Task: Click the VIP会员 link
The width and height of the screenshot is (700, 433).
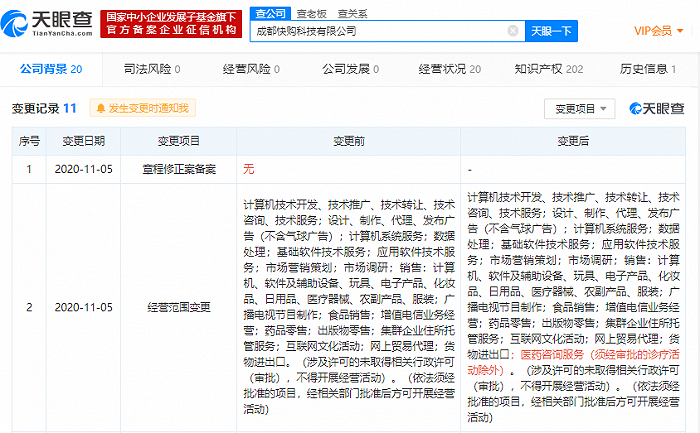Action: click(653, 31)
